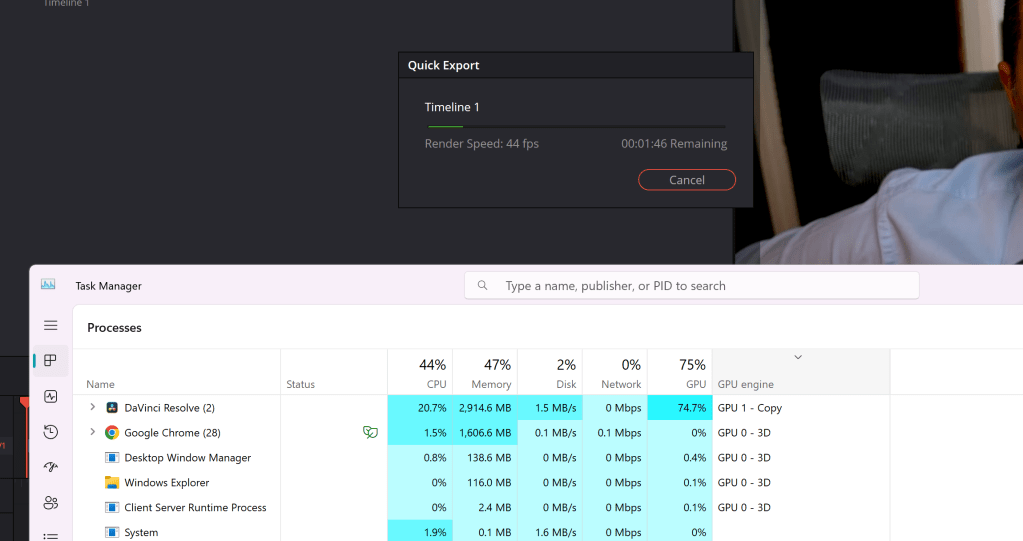
Task: Expand the Google Chrome (28) process group
Action: 93,432
